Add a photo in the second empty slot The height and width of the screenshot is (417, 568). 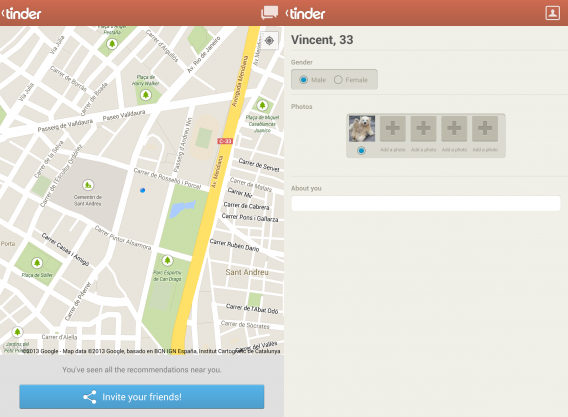tap(423, 128)
